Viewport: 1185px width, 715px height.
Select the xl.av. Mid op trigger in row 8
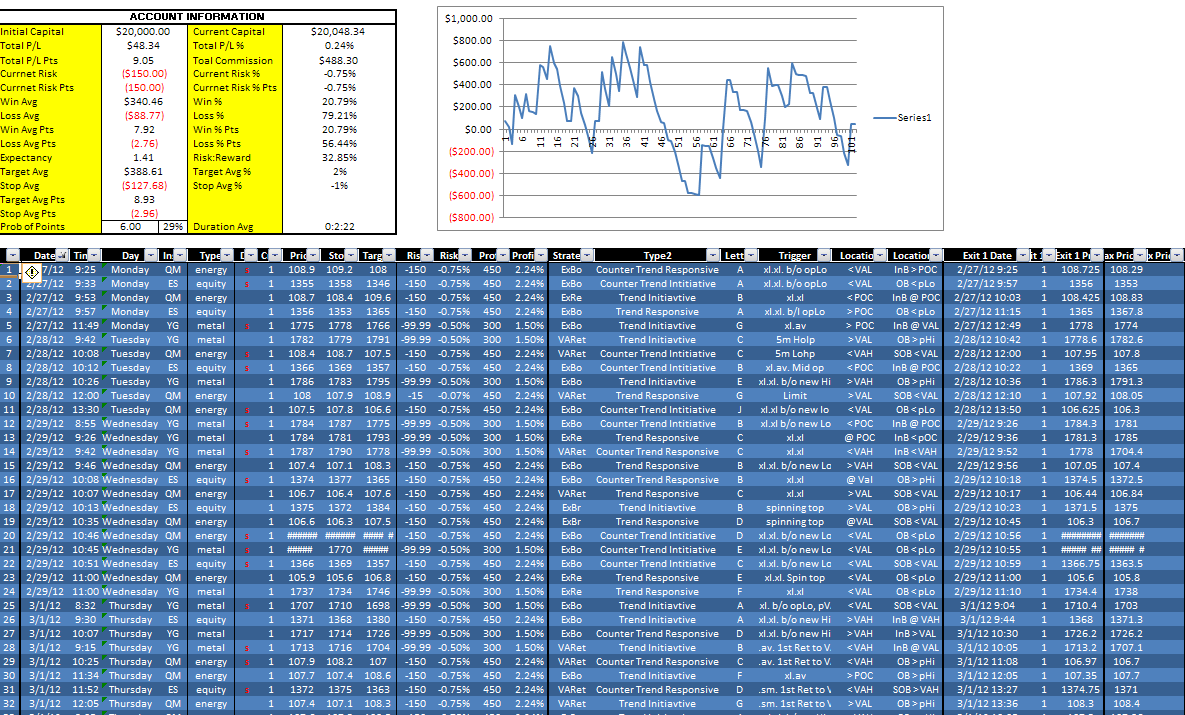pyautogui.click(x=794, y=368)
